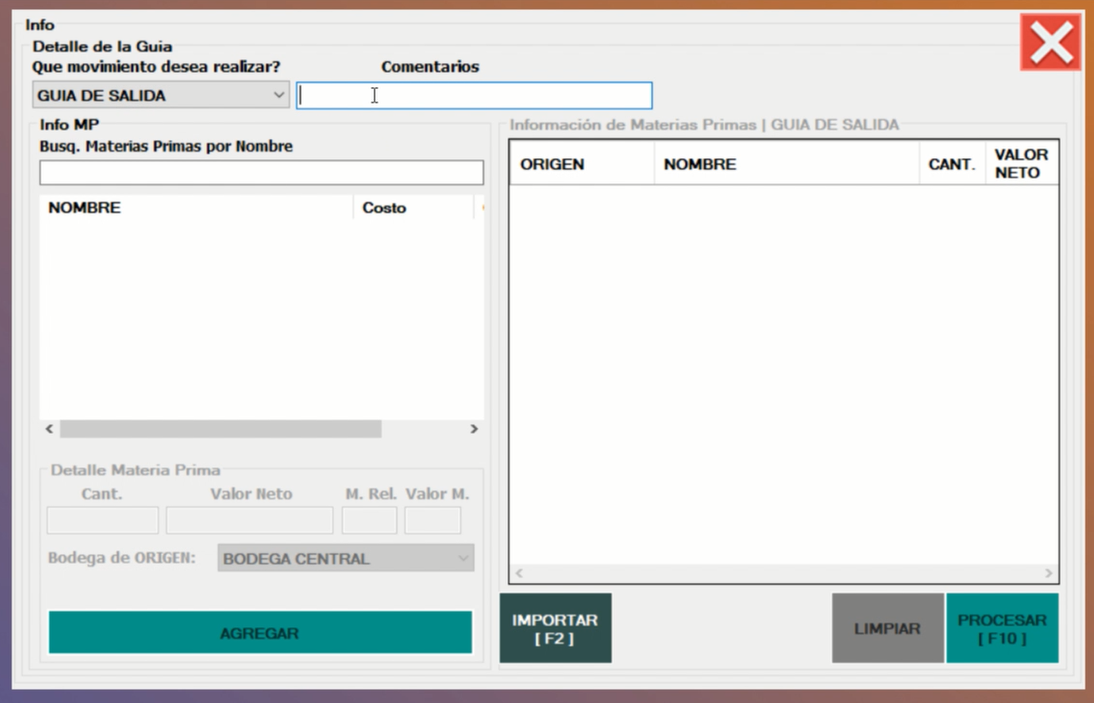Click the Cant. quantity input field
The height and width of the screenshot is (703, 1094).
point(102,520)
